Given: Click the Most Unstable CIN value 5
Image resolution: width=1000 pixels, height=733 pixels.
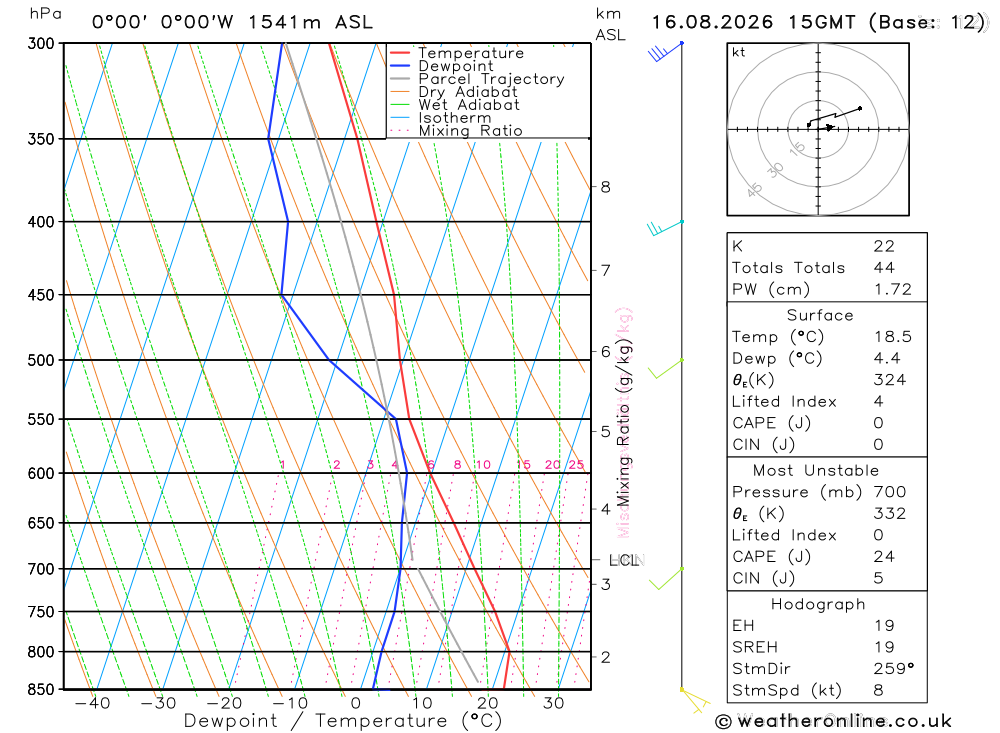Looking at the screenshot, I should pos(878,578).
